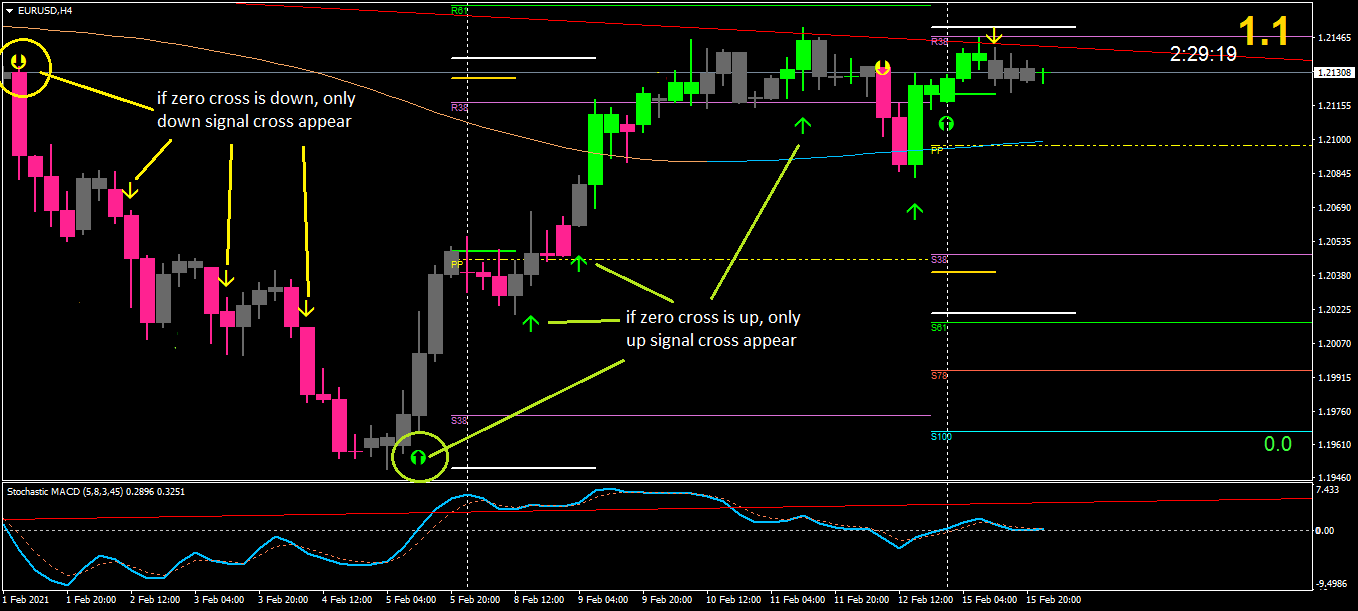Click yellow down signal arrow above 15 Feb 04:00 candles
This screenshot has height=611, width=1358.
[993, 37]
